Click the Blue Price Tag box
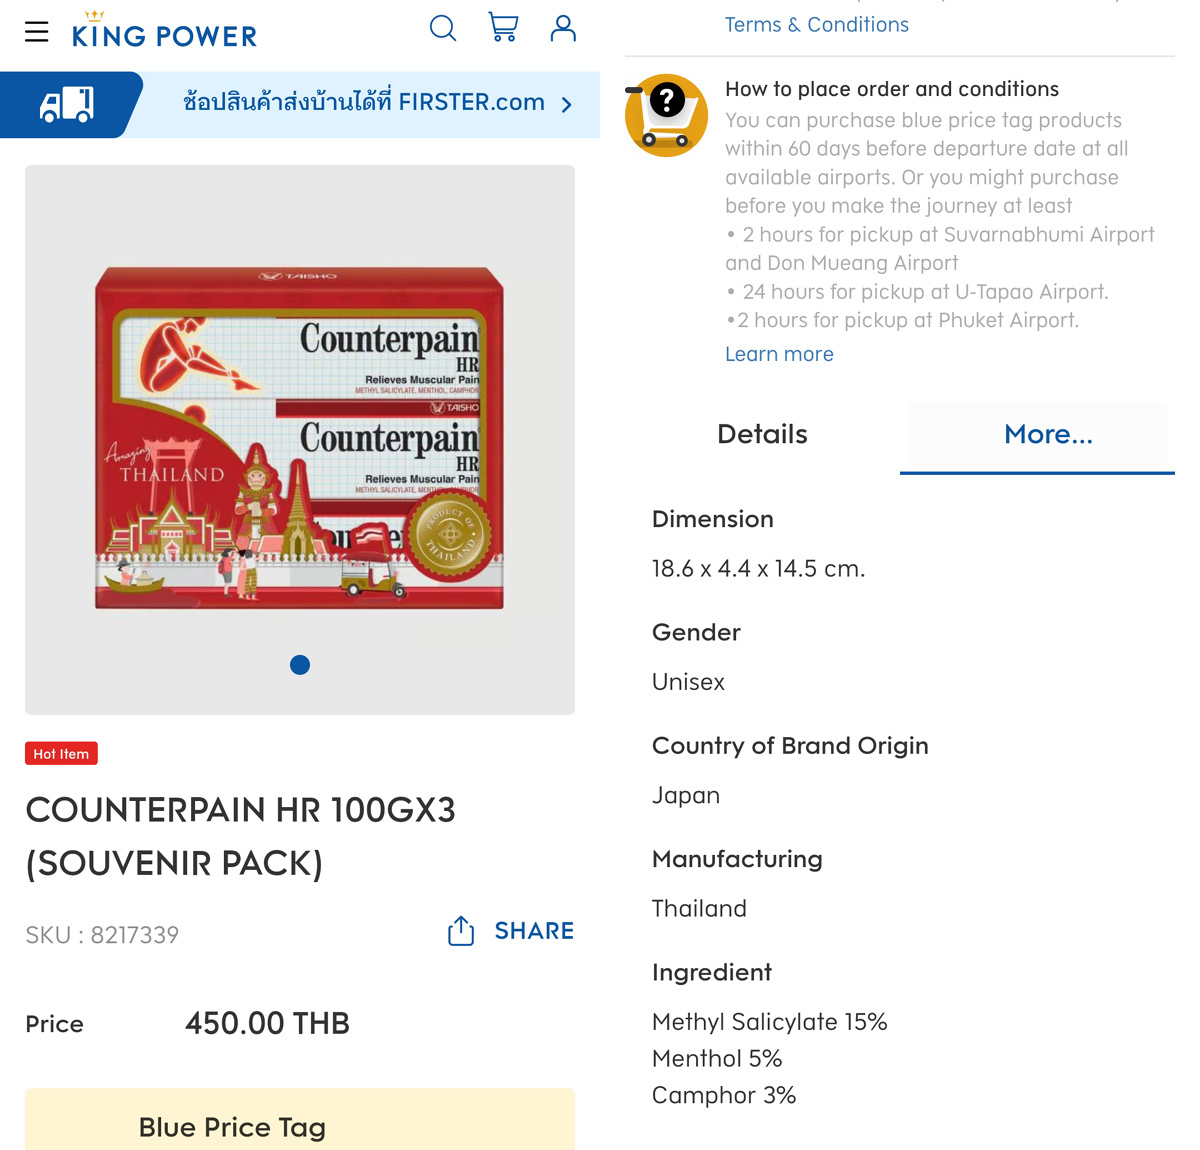Viewport: 1200px width, 1150px height. pos(300,1120)
